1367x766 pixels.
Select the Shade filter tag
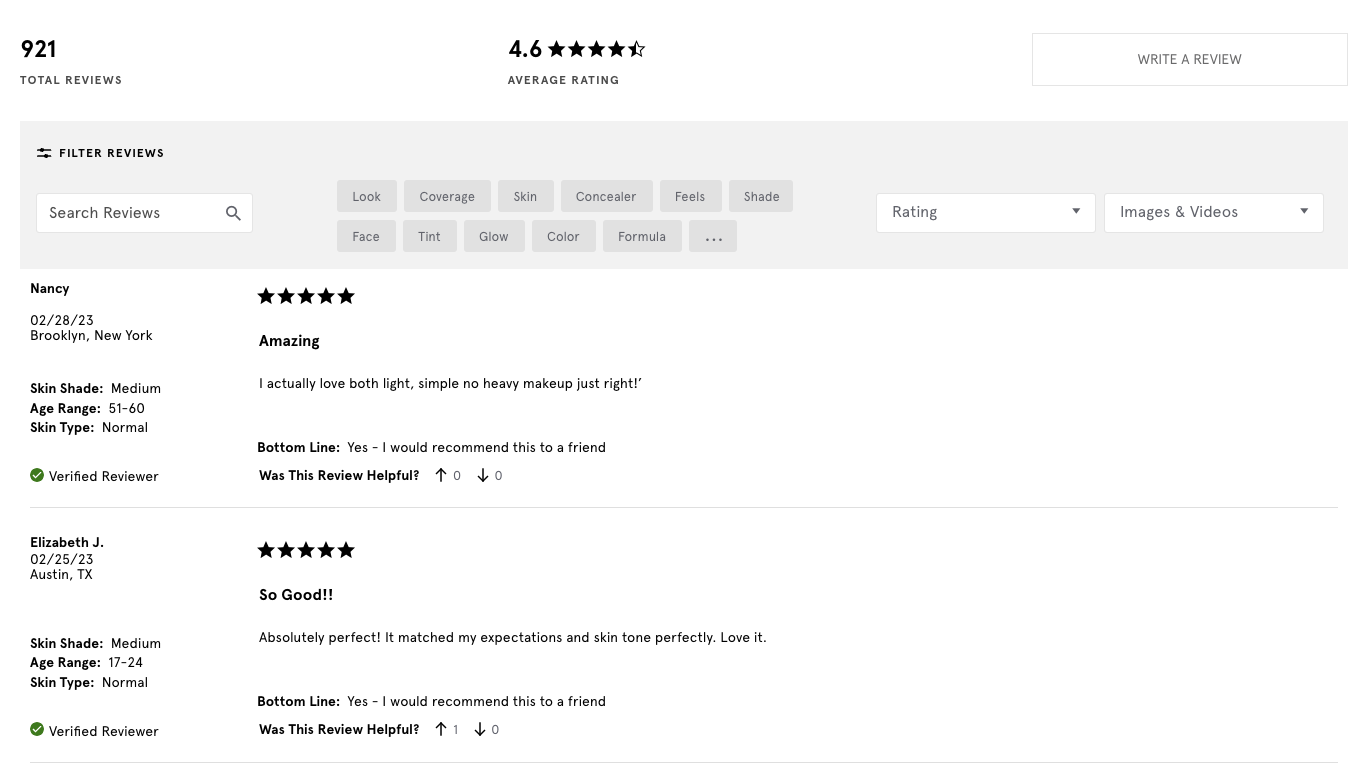point(761,197)
